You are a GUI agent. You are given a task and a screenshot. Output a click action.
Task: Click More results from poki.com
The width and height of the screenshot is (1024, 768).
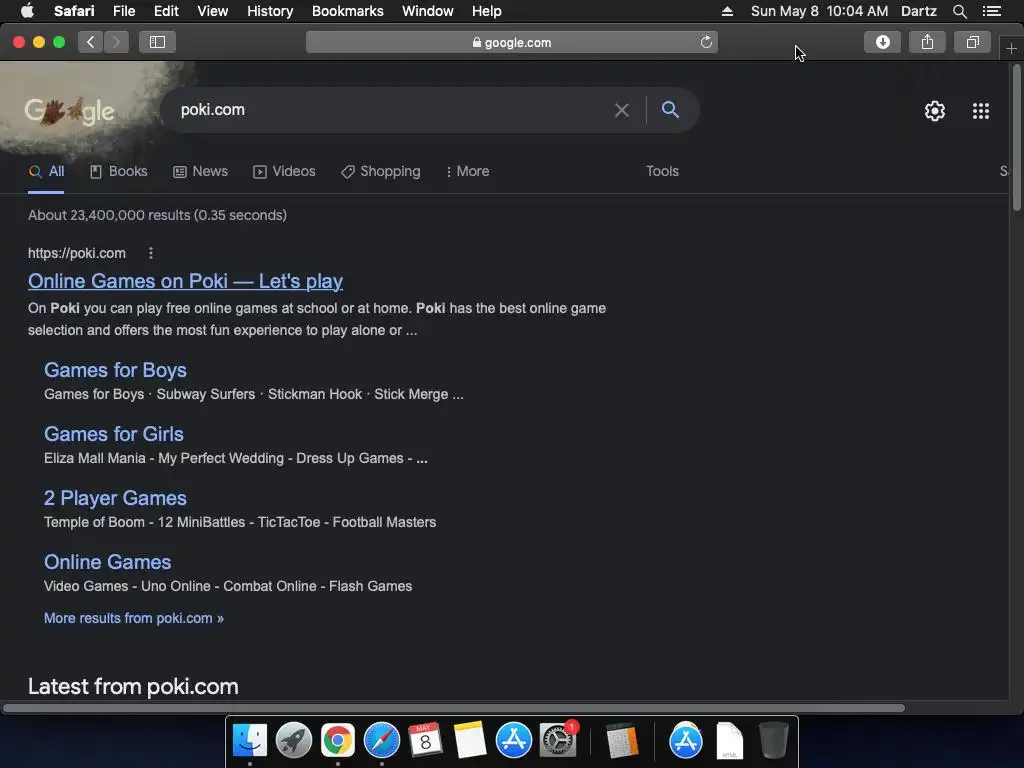pos(133,618)
